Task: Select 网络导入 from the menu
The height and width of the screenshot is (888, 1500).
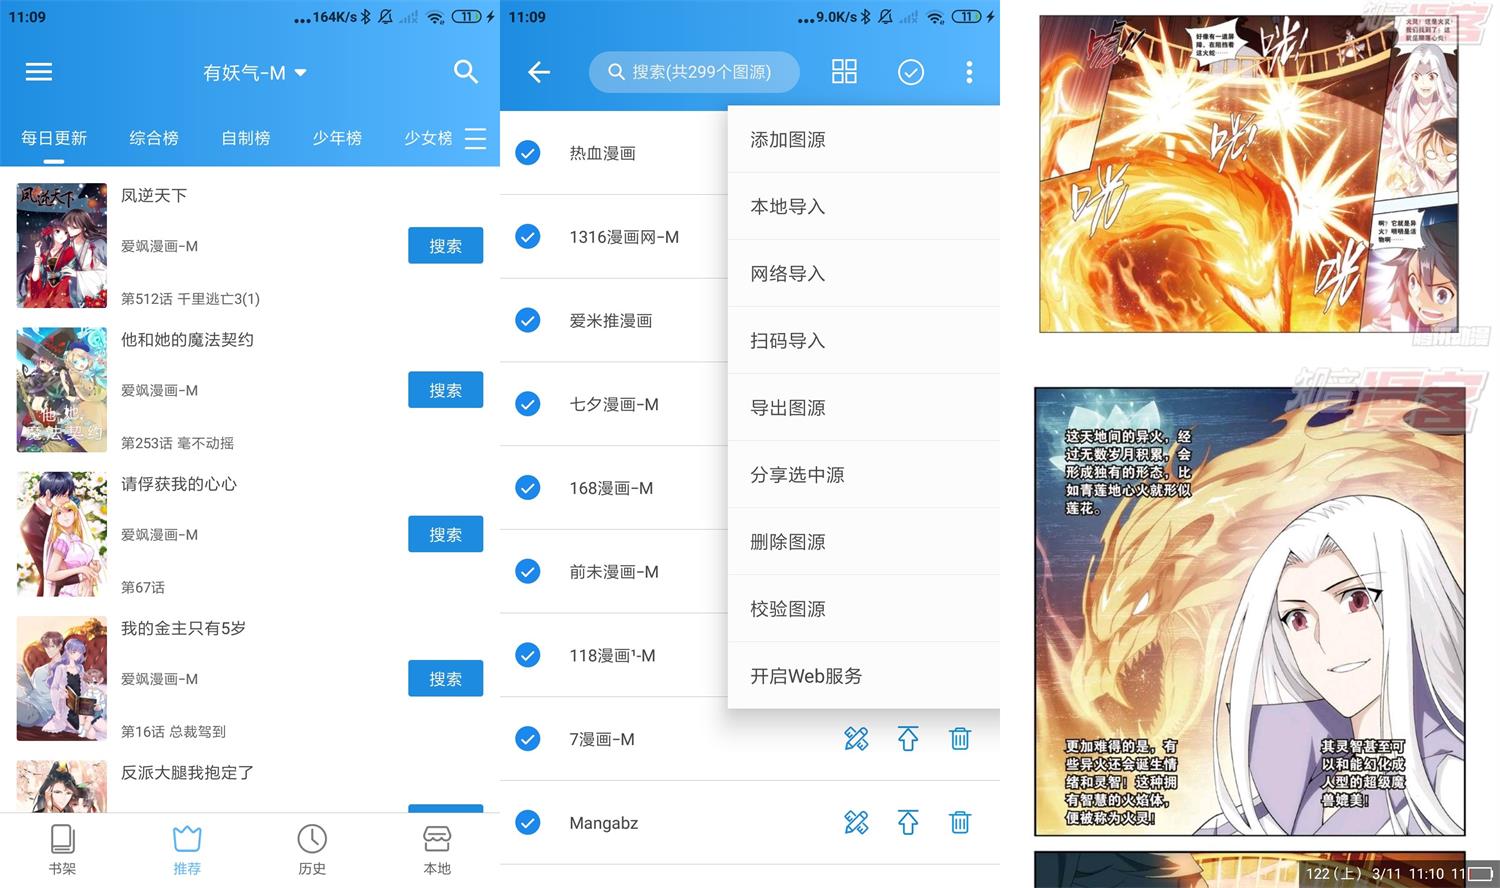Action: coord(788,273)
